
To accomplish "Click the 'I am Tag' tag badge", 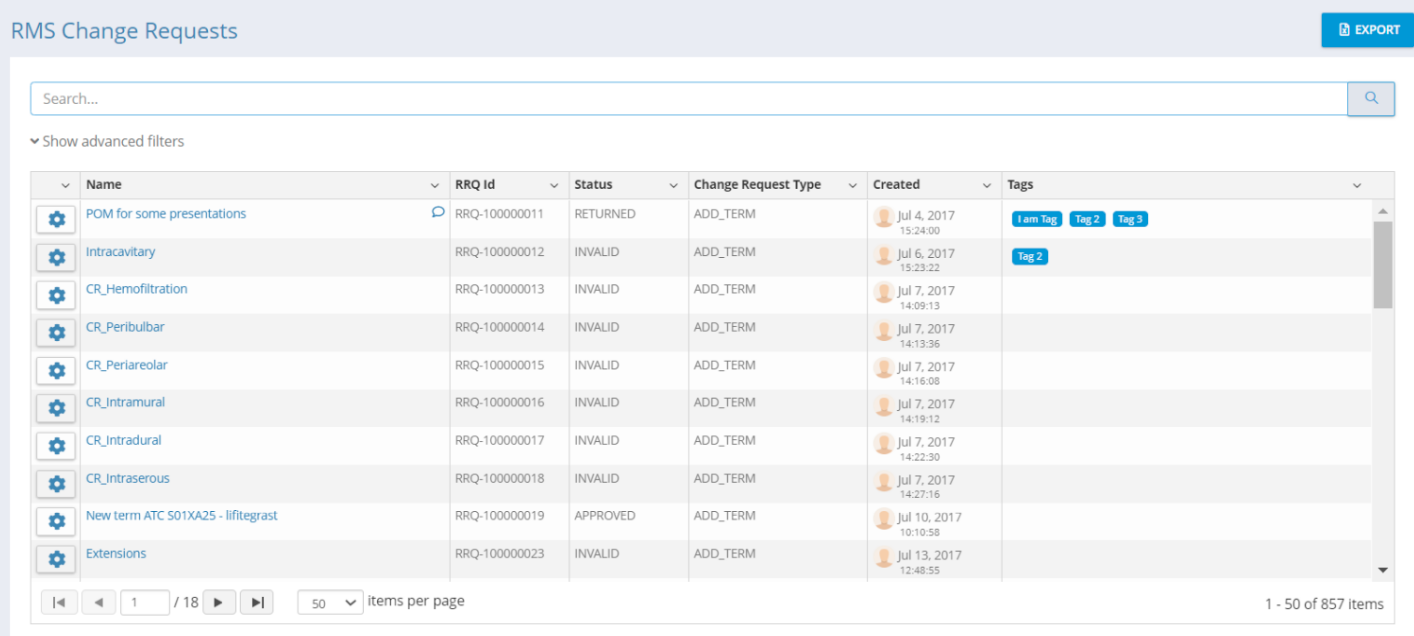I will pyautogui.click(x=1036, y=219).
